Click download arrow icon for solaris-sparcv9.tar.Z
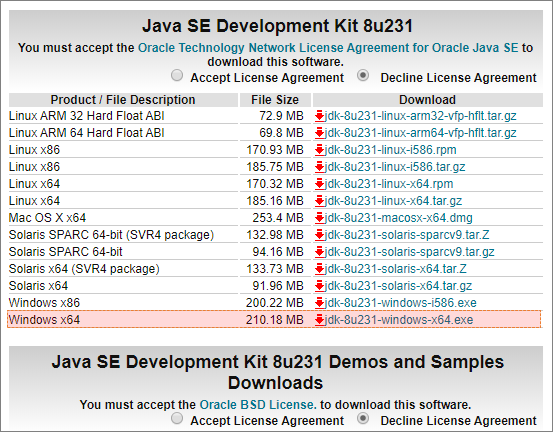The height and width of the screenshot is (432, 553). (320, 235)
